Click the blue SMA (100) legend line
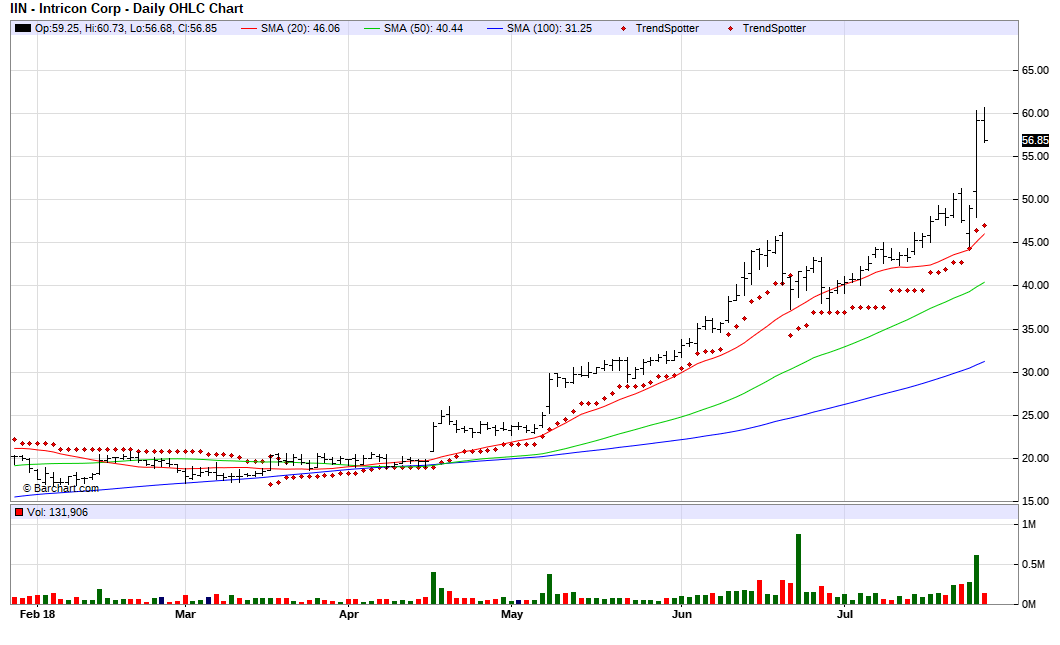This screenshot has width=1060, height=645. pos(496,28)
